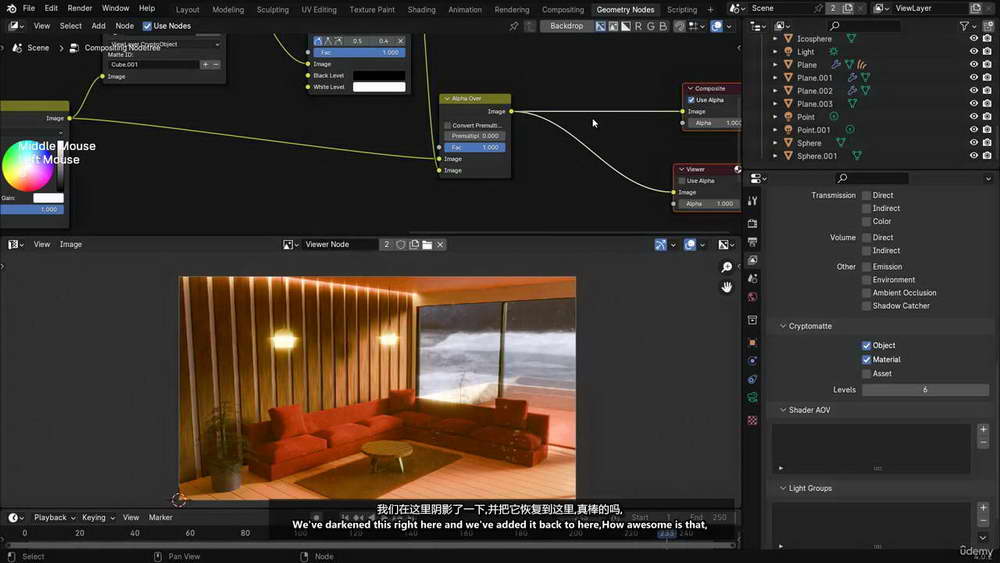Add new view layer icon

pyautogui.click(x=976, y=8)
